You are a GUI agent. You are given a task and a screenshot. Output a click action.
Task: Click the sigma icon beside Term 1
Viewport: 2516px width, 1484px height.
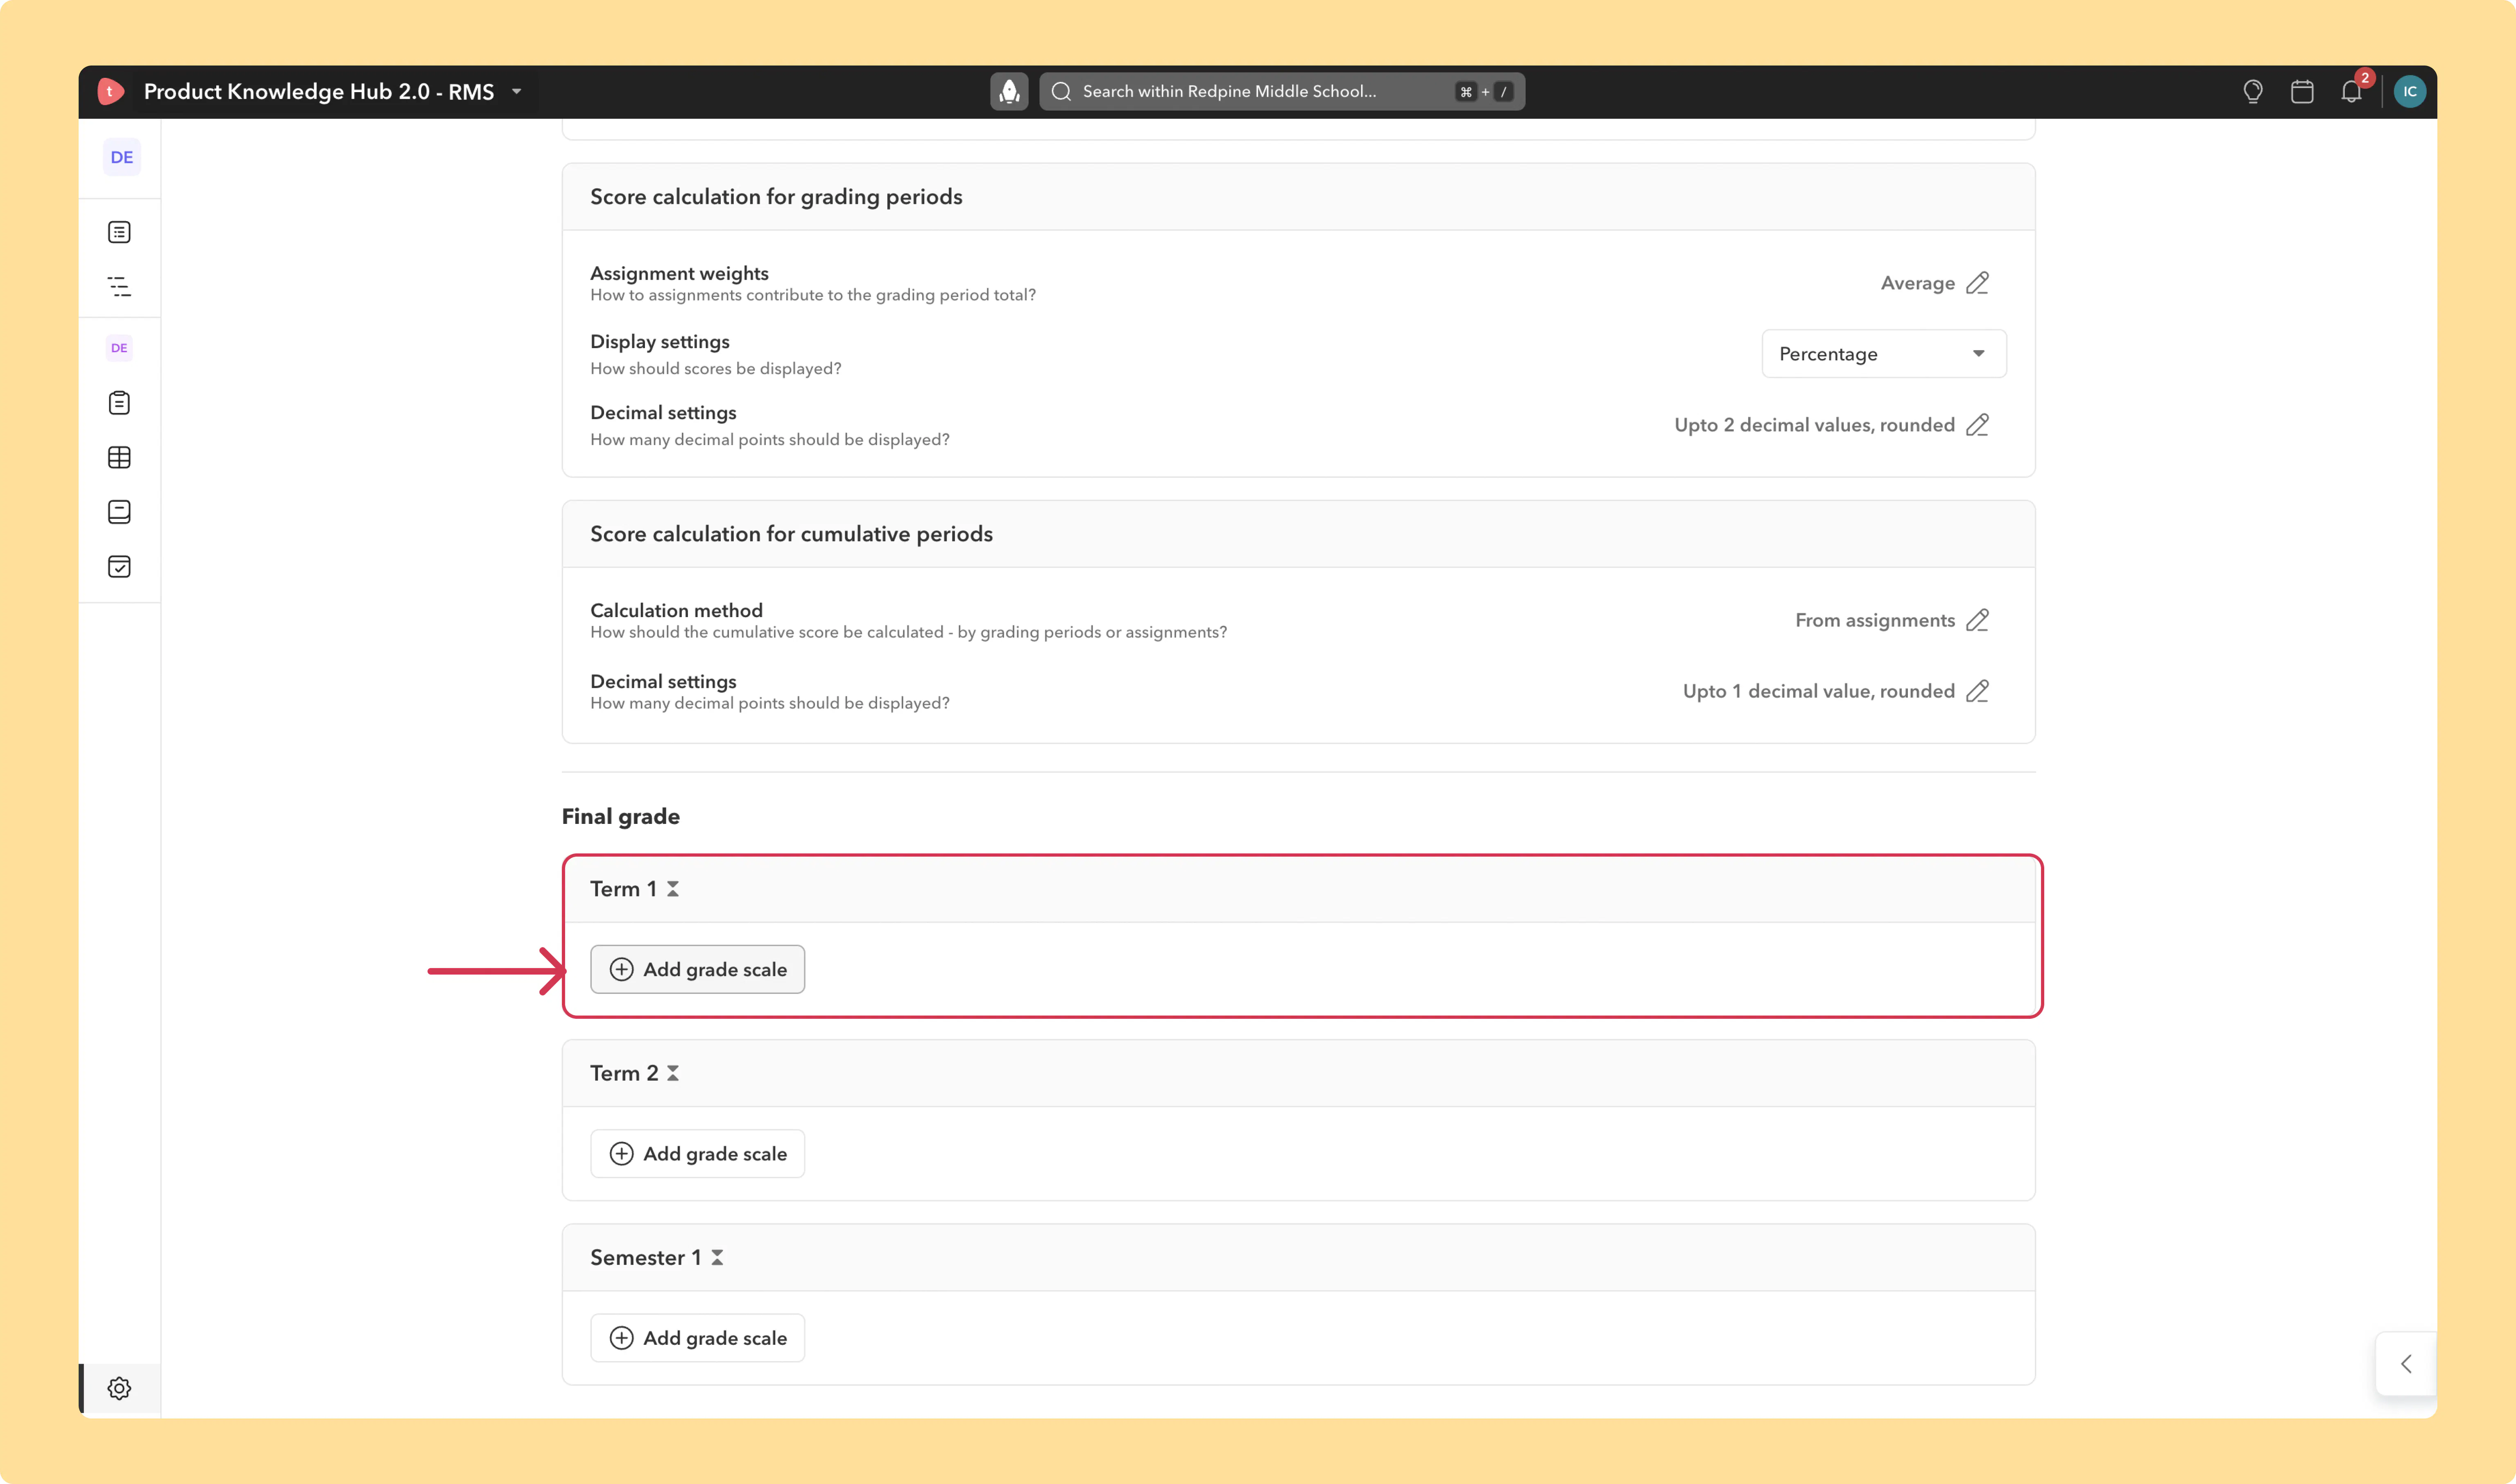coord(673,889)
